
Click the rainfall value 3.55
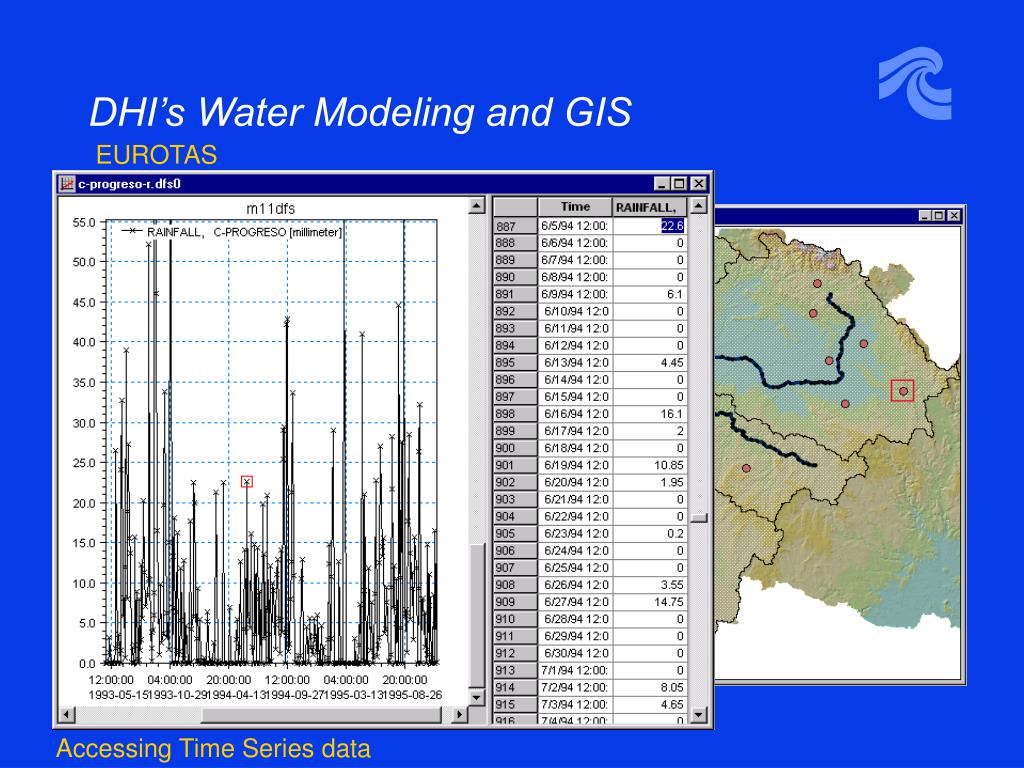click(x=650, y=584)
